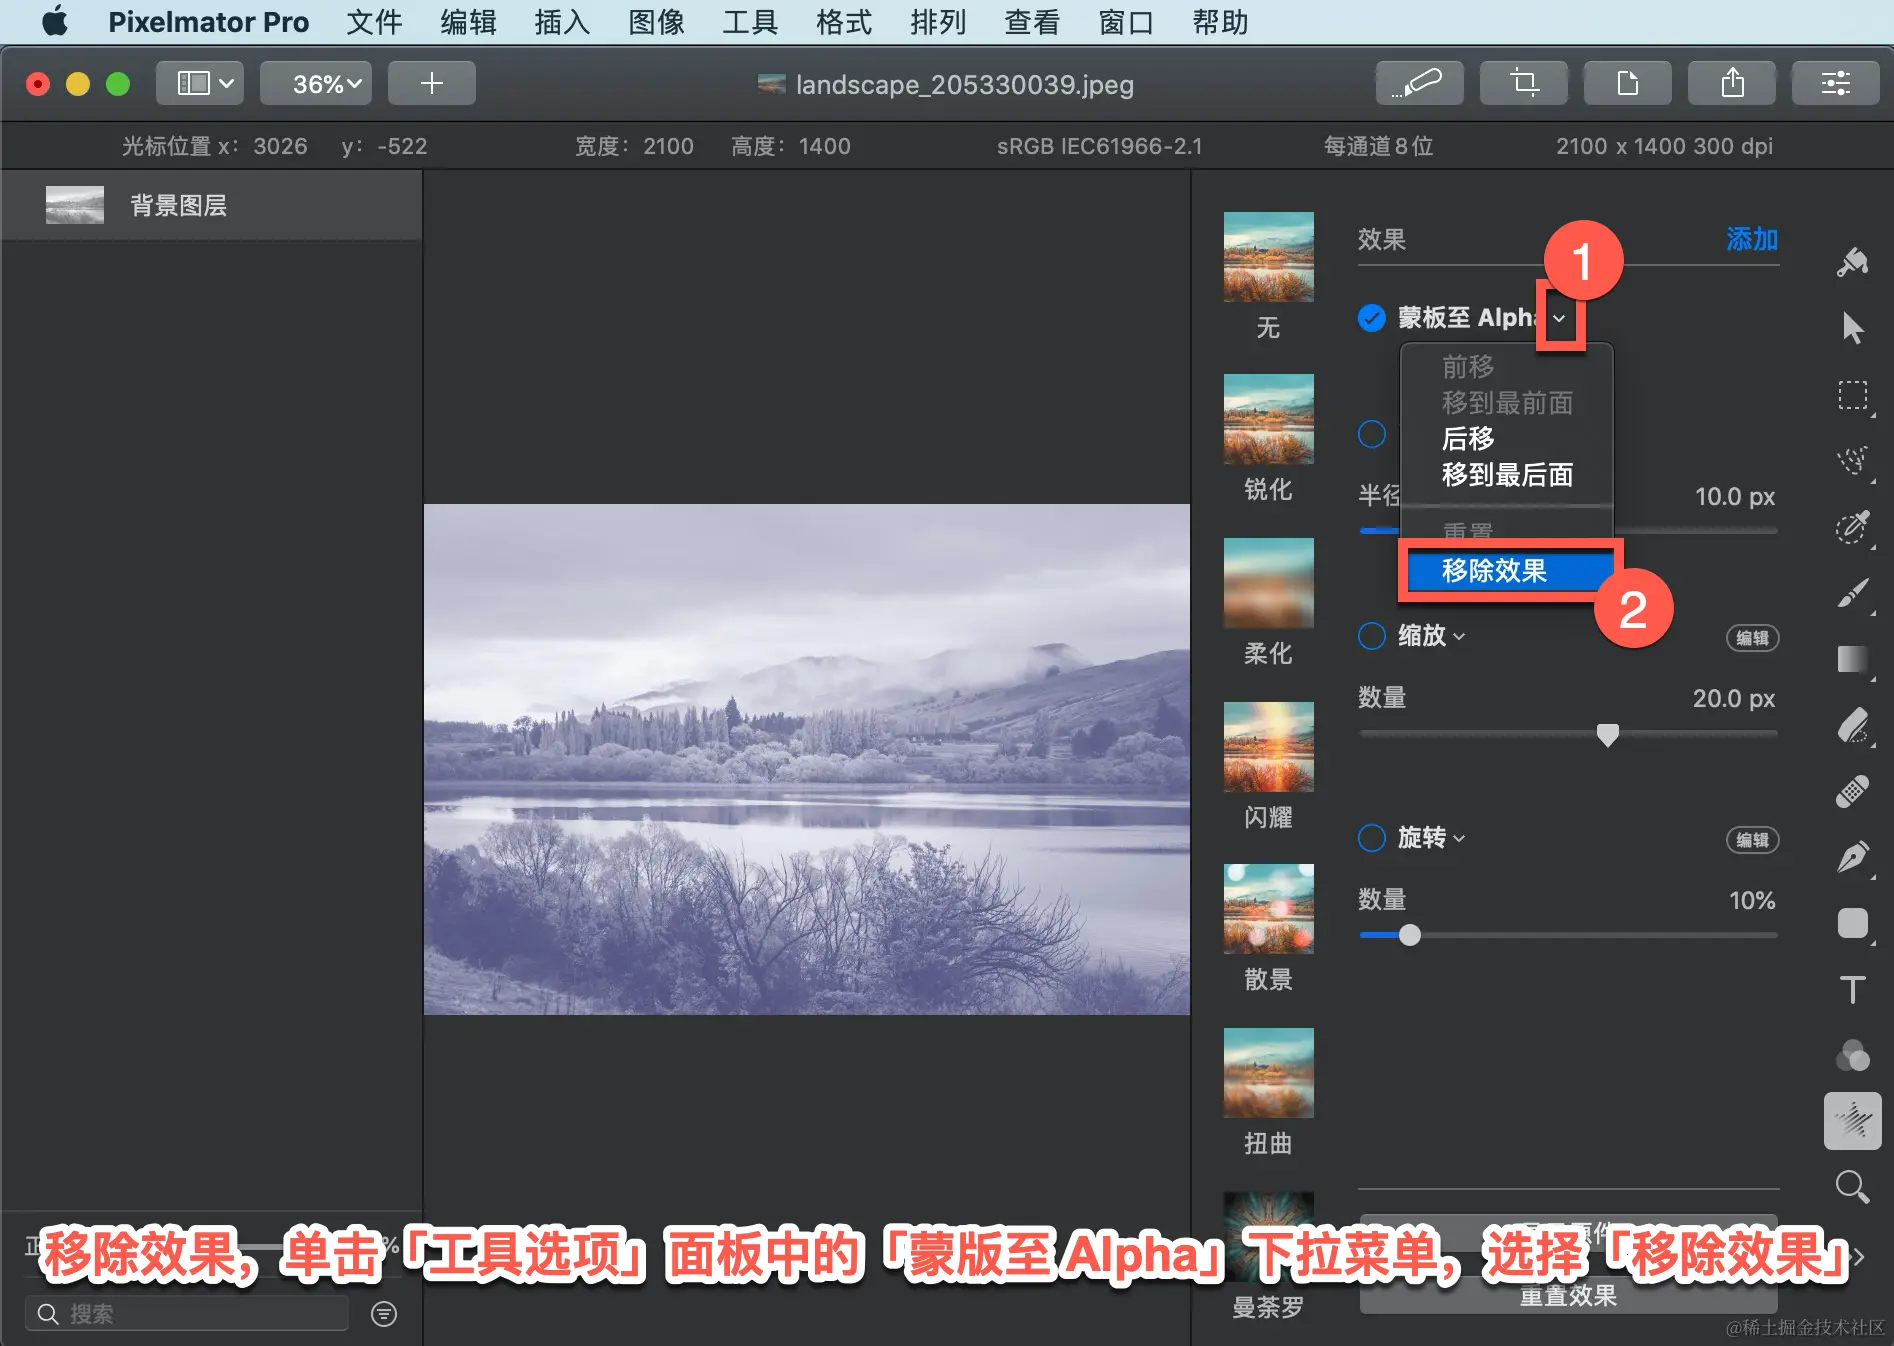Open the Apple menu
Viewport: 1894px width, 1346px height.
point(55,22)
